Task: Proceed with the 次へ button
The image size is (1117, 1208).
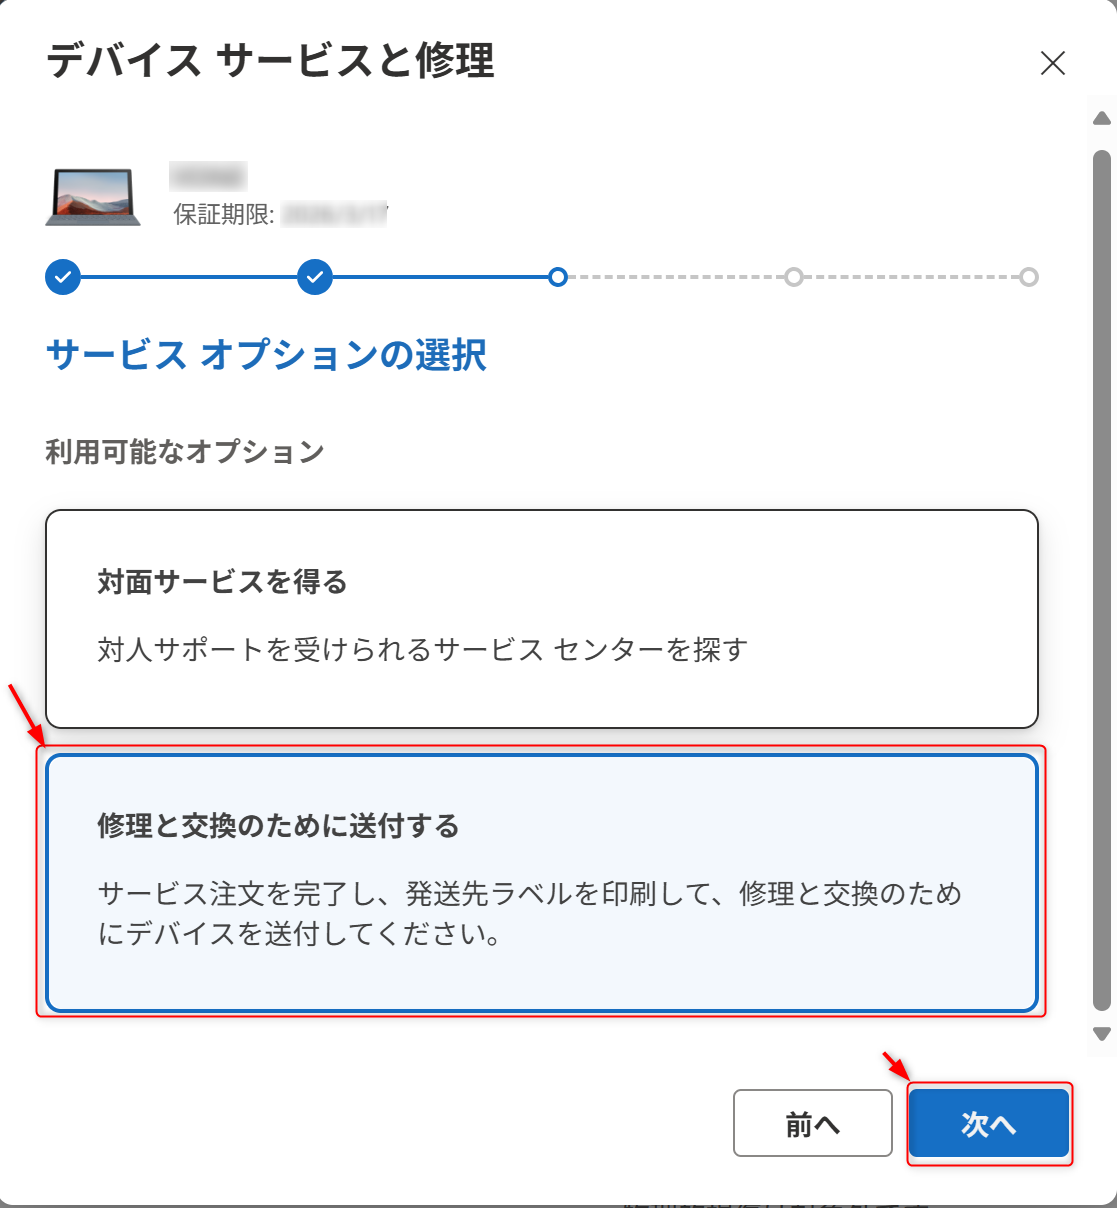Action: (x=989, y=1123)
